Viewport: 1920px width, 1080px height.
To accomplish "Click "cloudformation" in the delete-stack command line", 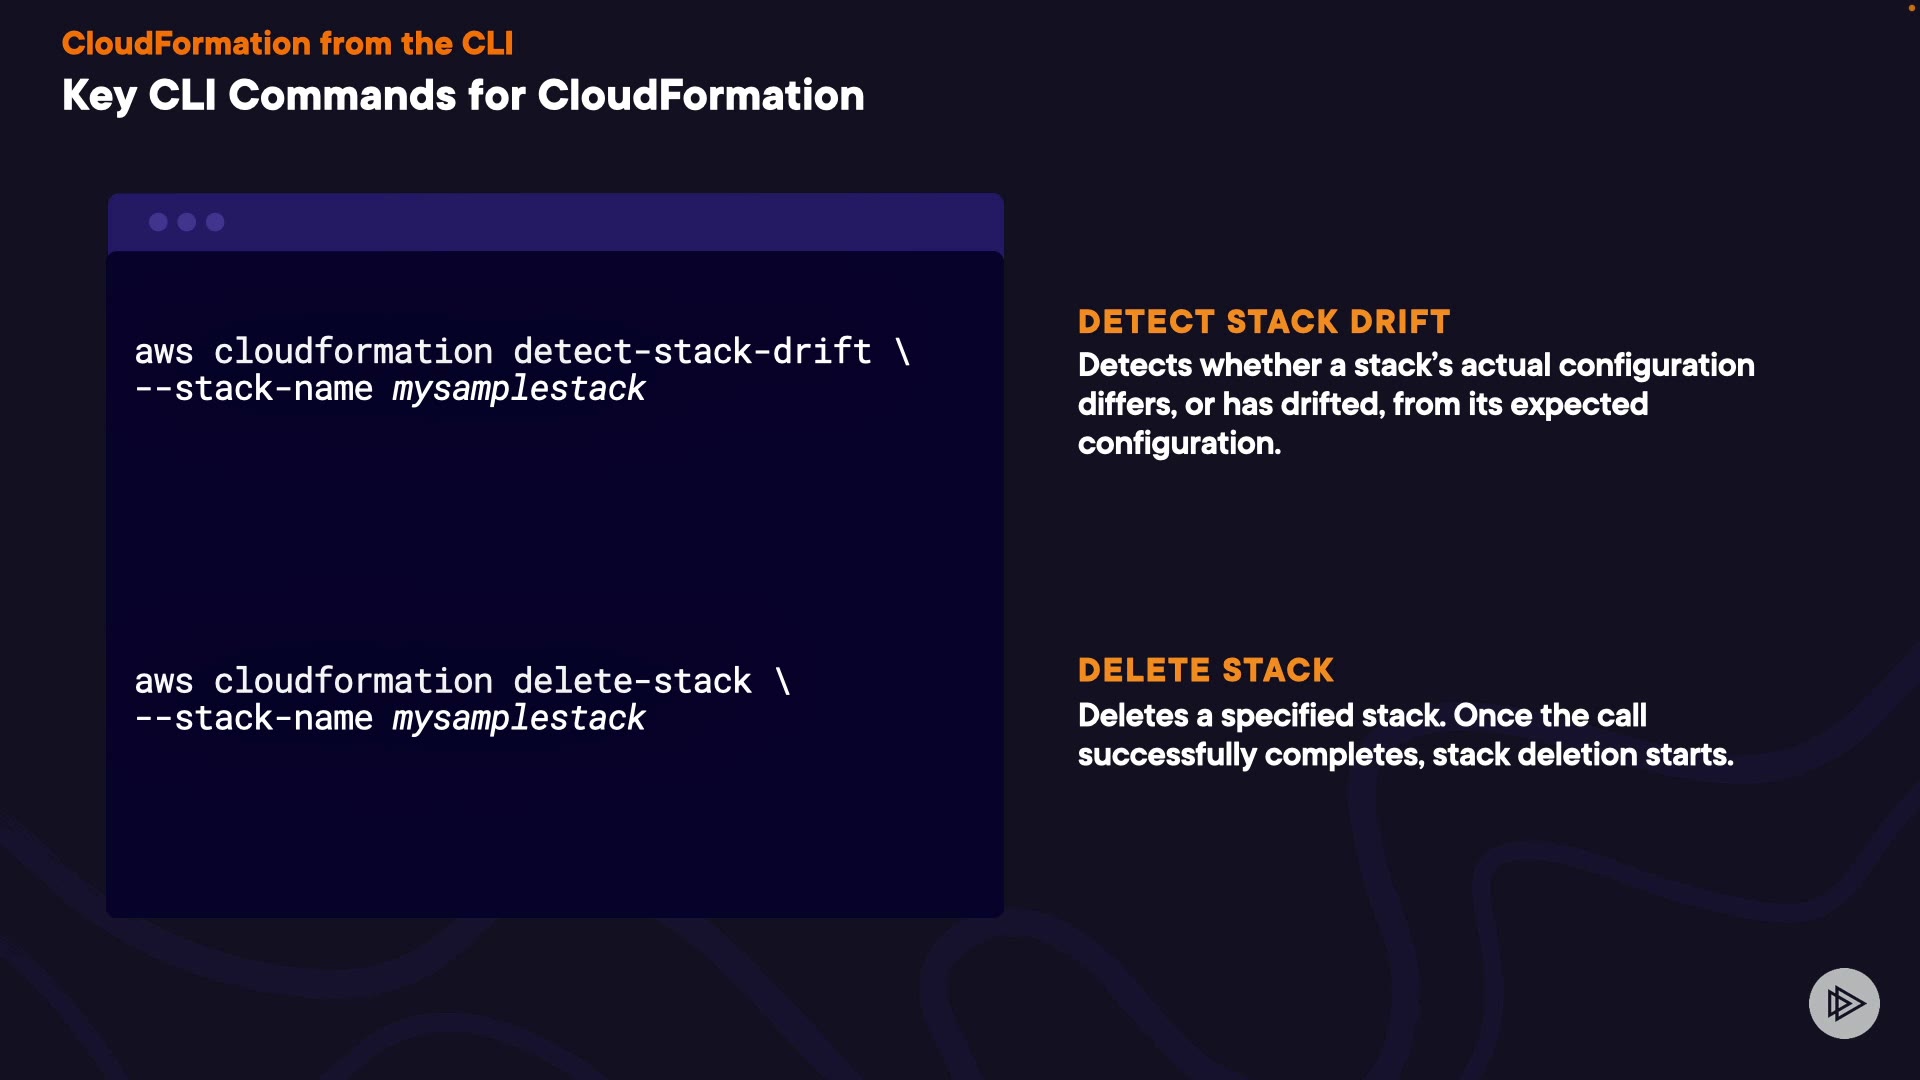I will click(353, 681).
